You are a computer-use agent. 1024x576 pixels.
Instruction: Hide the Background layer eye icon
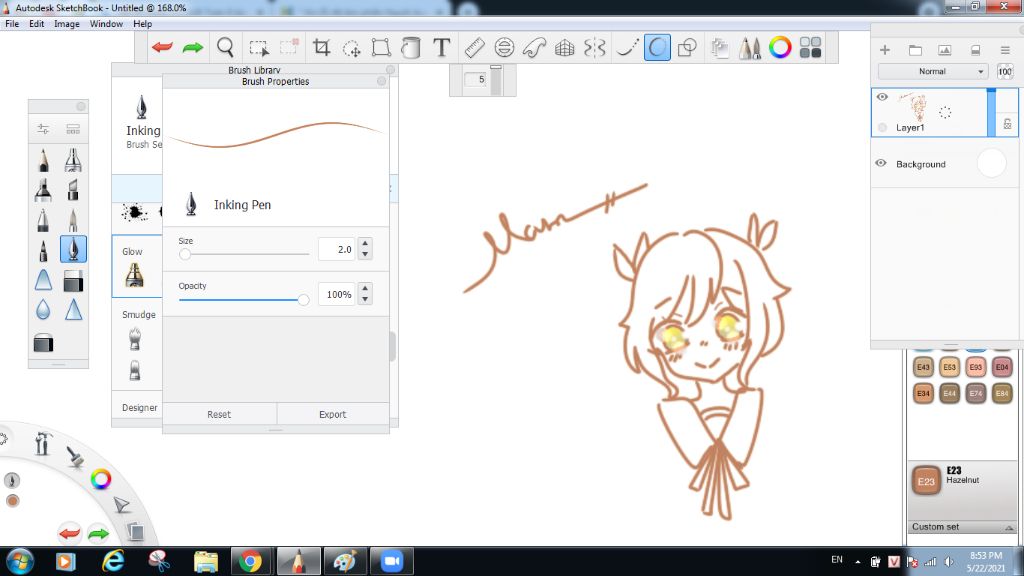pyautogui.click(x=881, y=163)
